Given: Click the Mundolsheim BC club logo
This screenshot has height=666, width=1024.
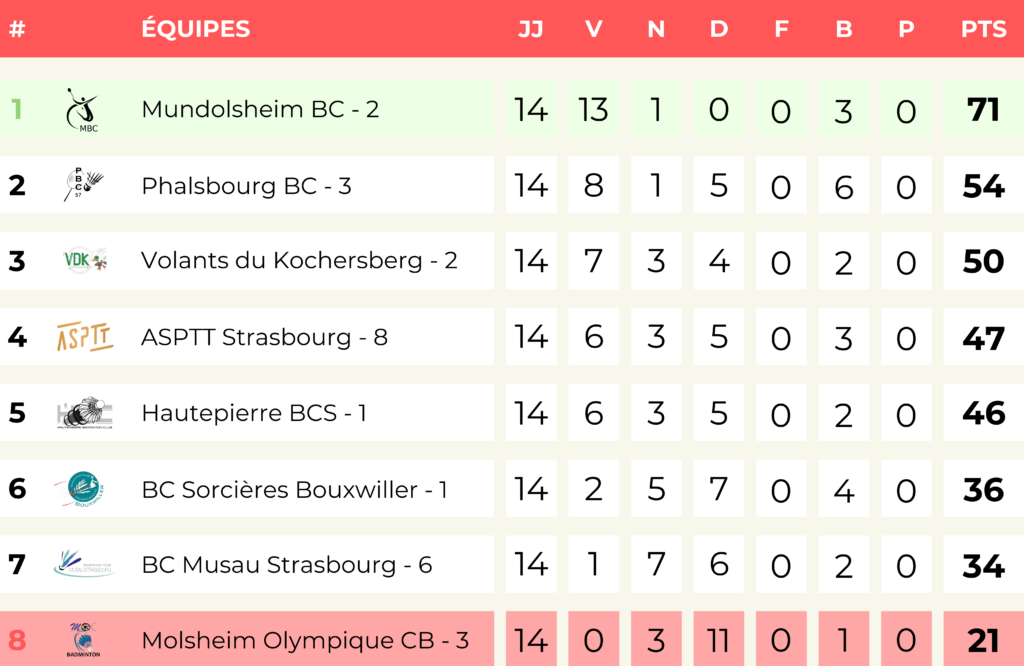Looking at the screenshot, I should click(x=83, y=110).
